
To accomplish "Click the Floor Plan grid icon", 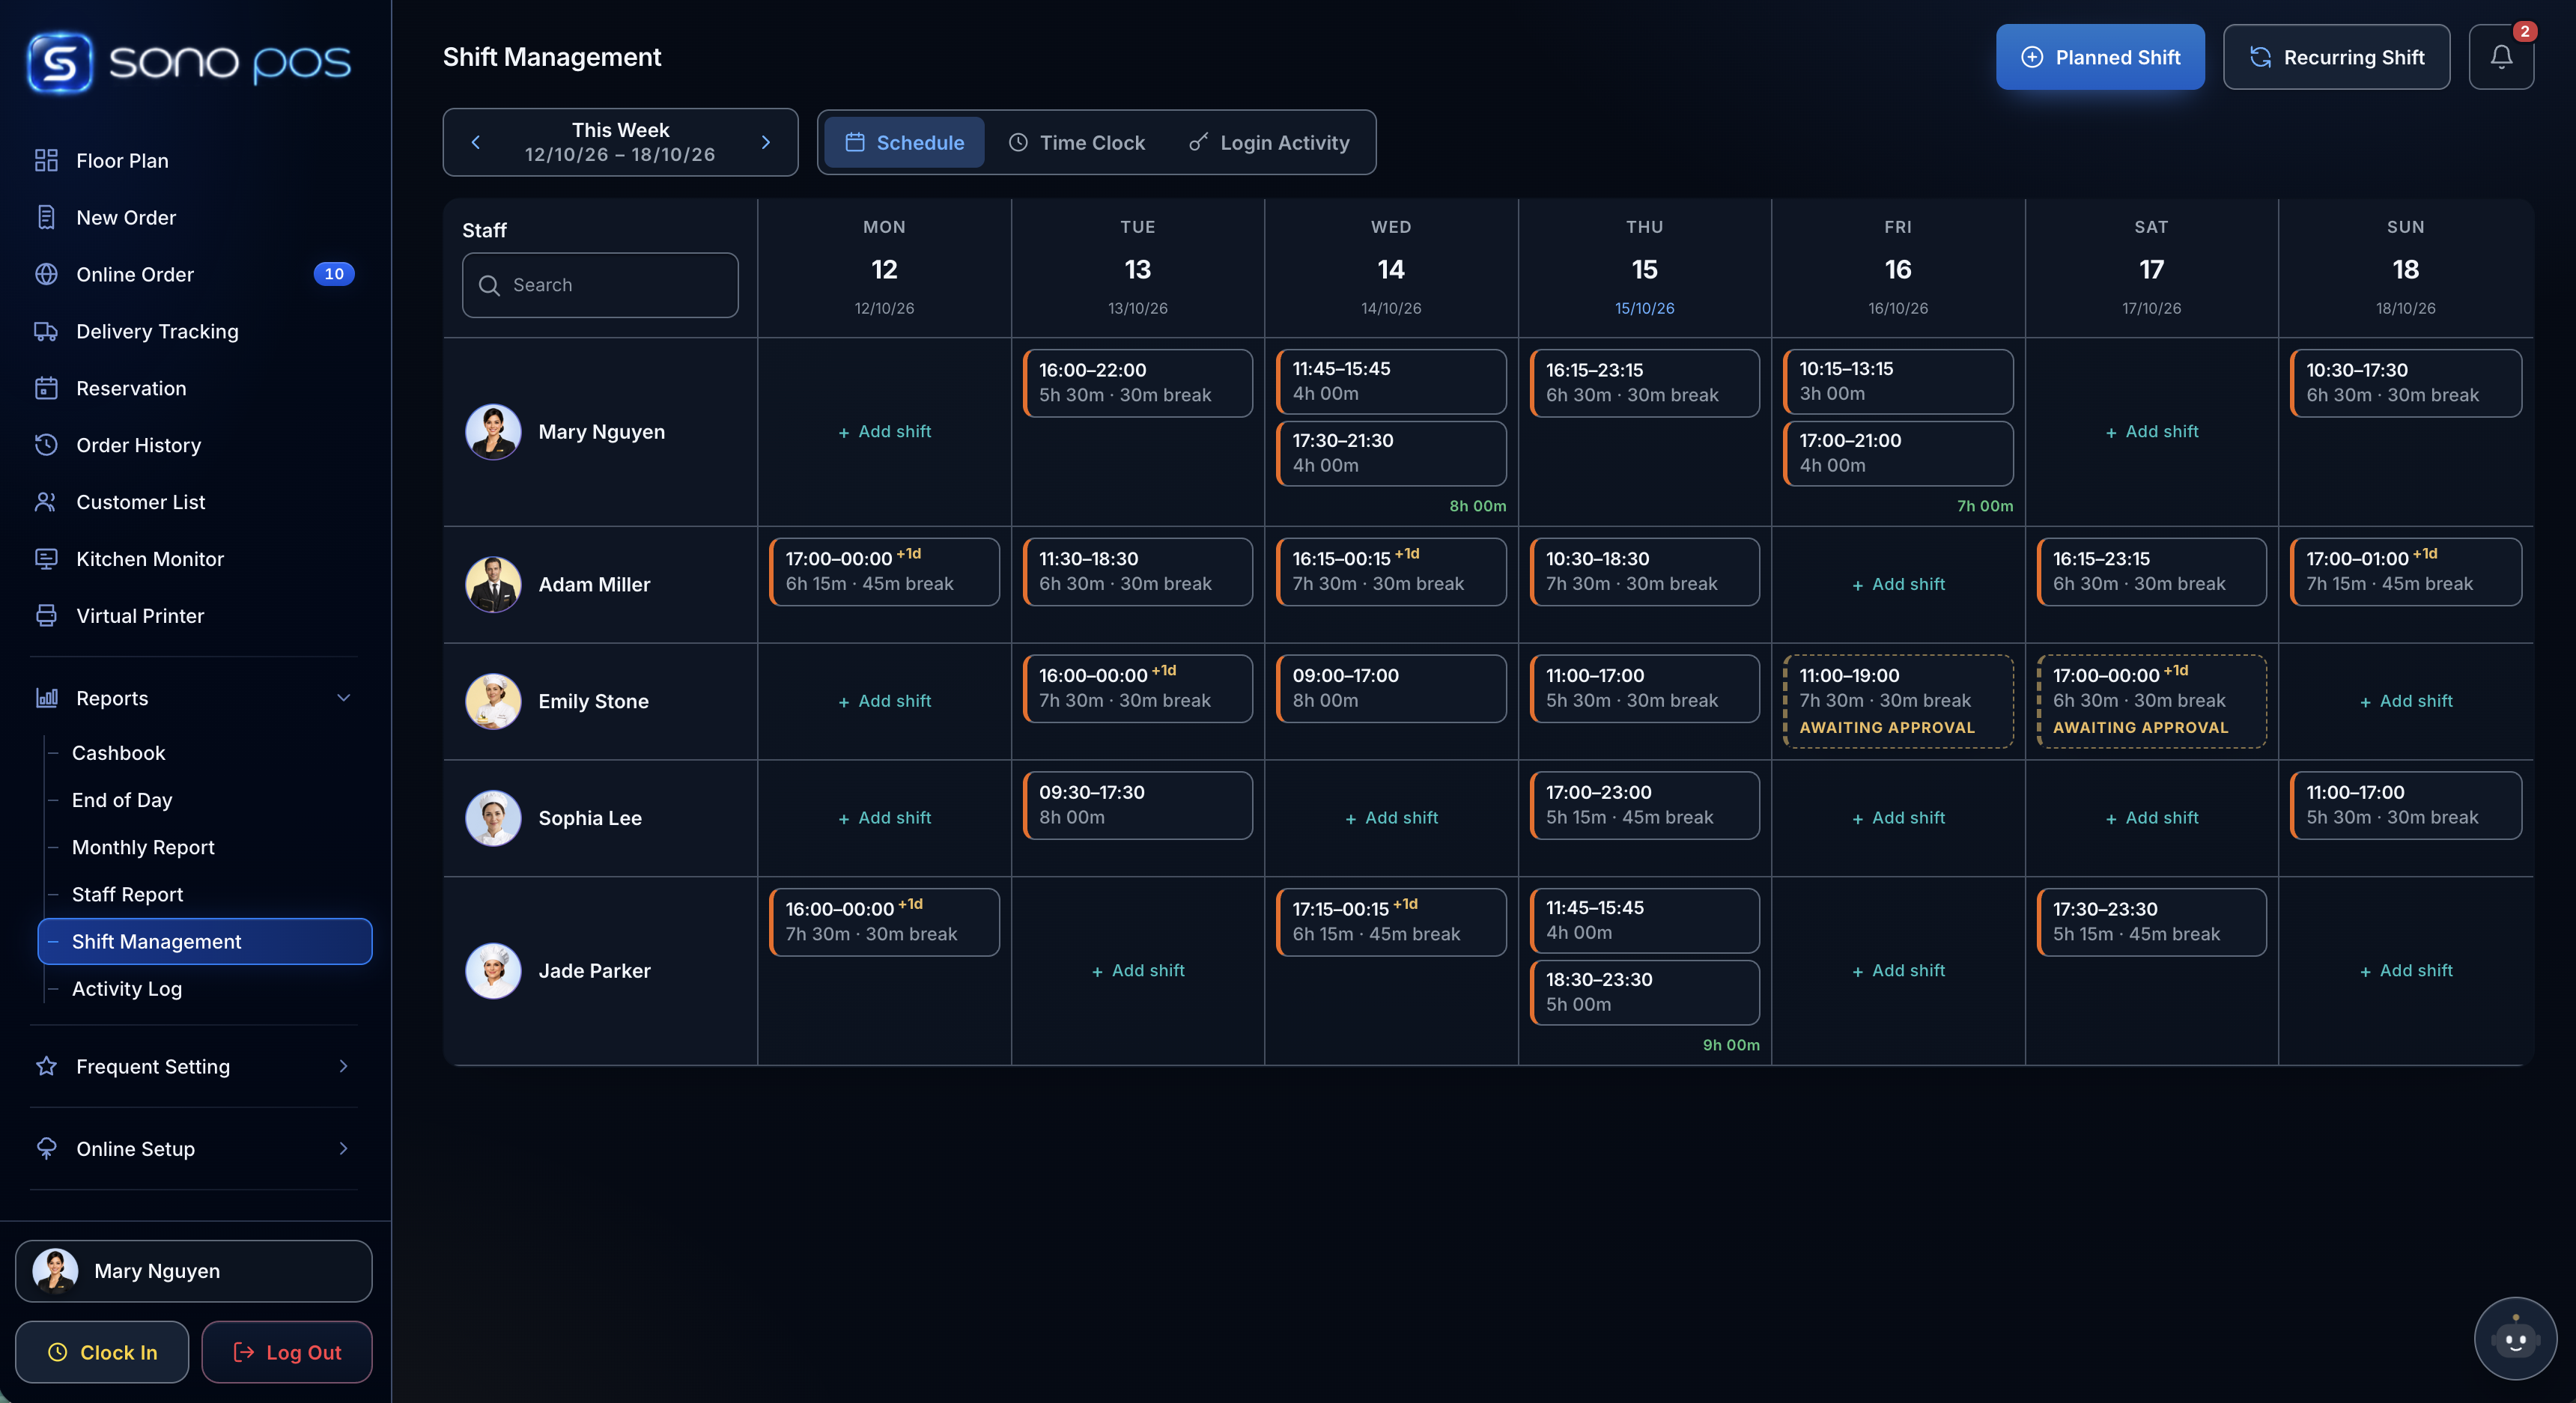I will [x=46, y=160].
